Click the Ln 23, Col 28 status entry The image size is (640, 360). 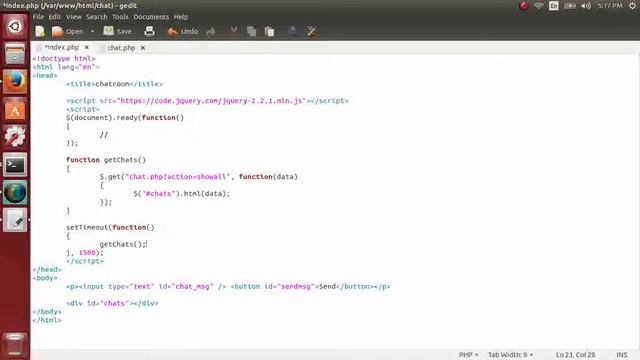[575, 355]
